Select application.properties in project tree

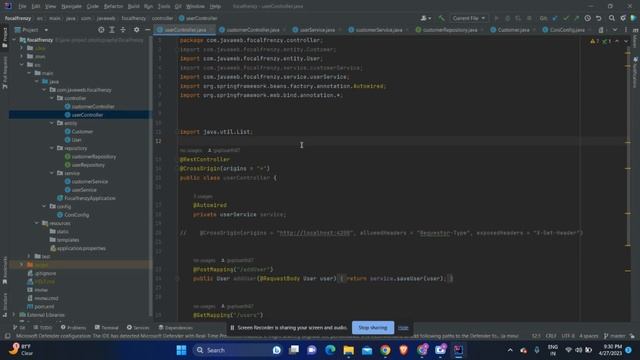81,248
